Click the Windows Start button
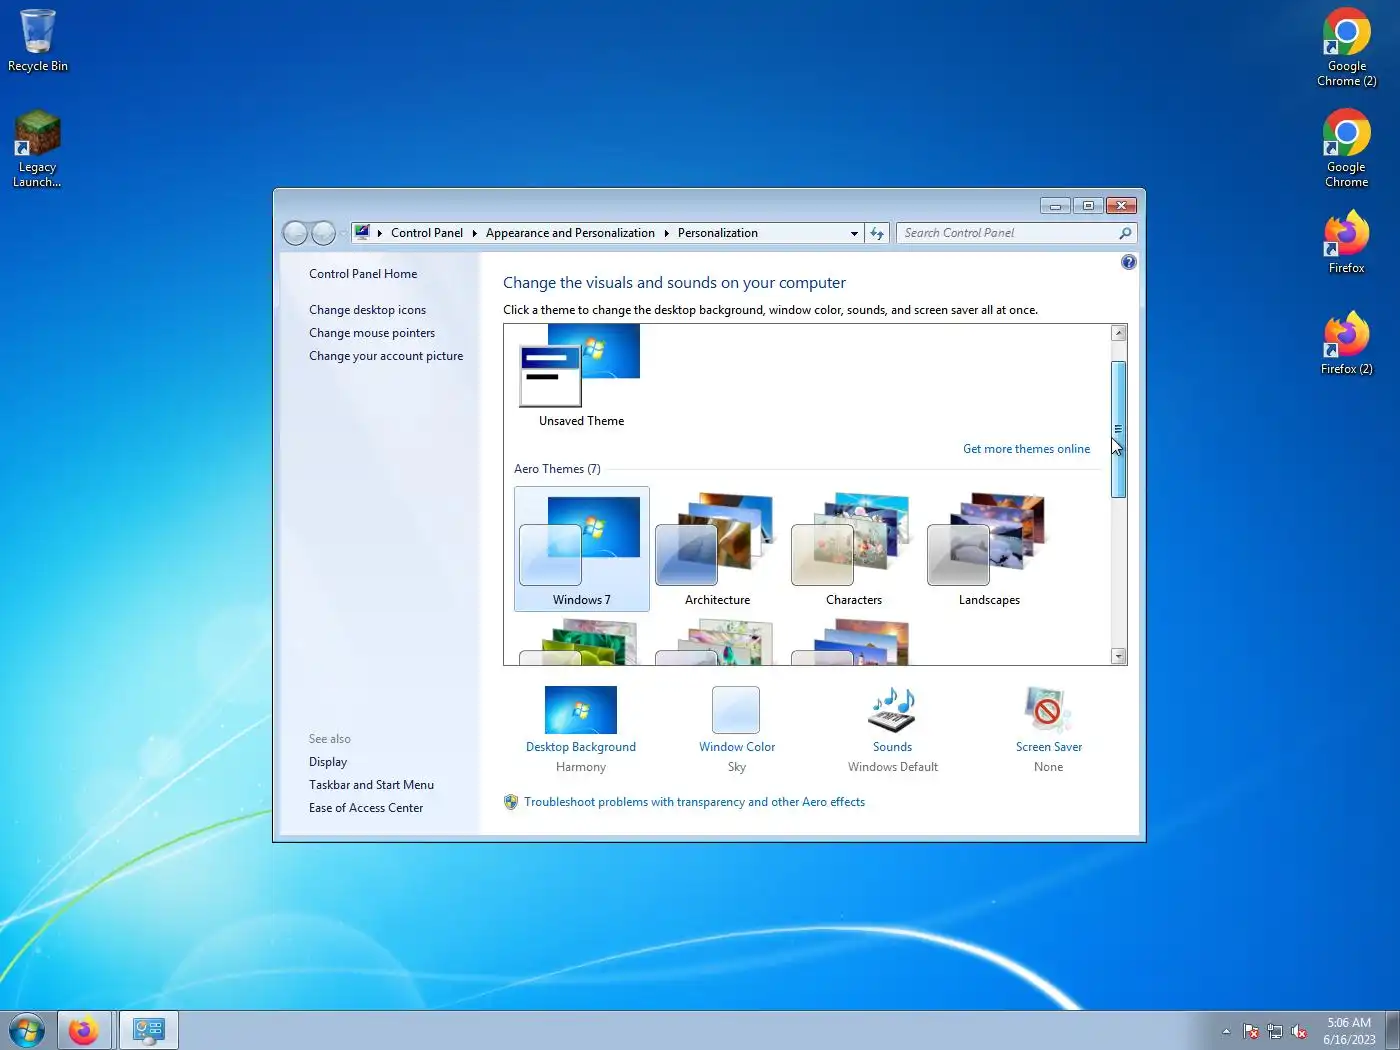This screenshot has height=1050, width=1400. pos(27,1030)
